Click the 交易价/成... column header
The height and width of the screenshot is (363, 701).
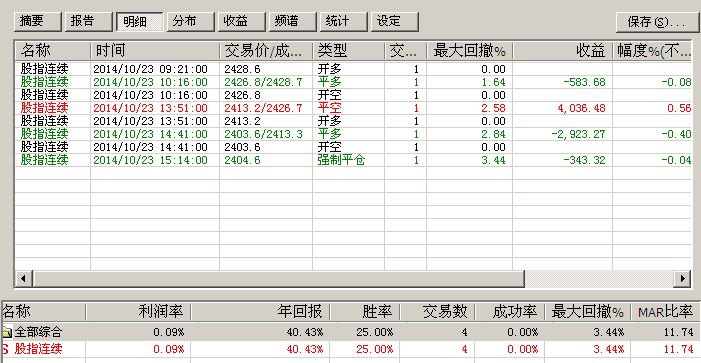pyautogui.click(x=266, y=51)
